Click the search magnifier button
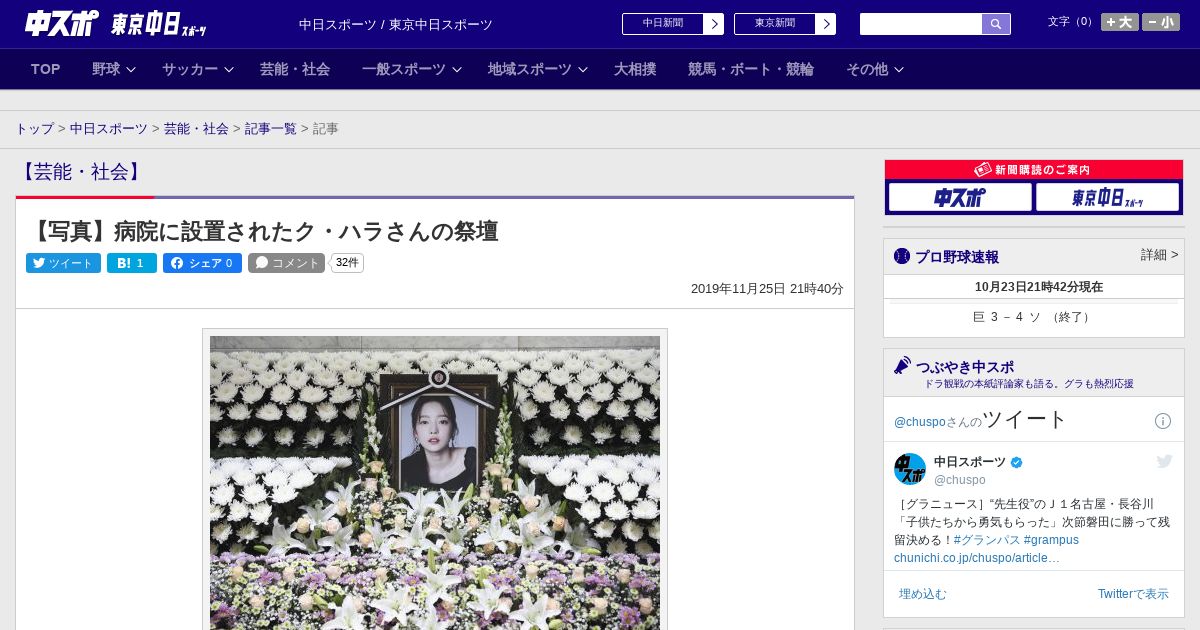 pos(996,24)
